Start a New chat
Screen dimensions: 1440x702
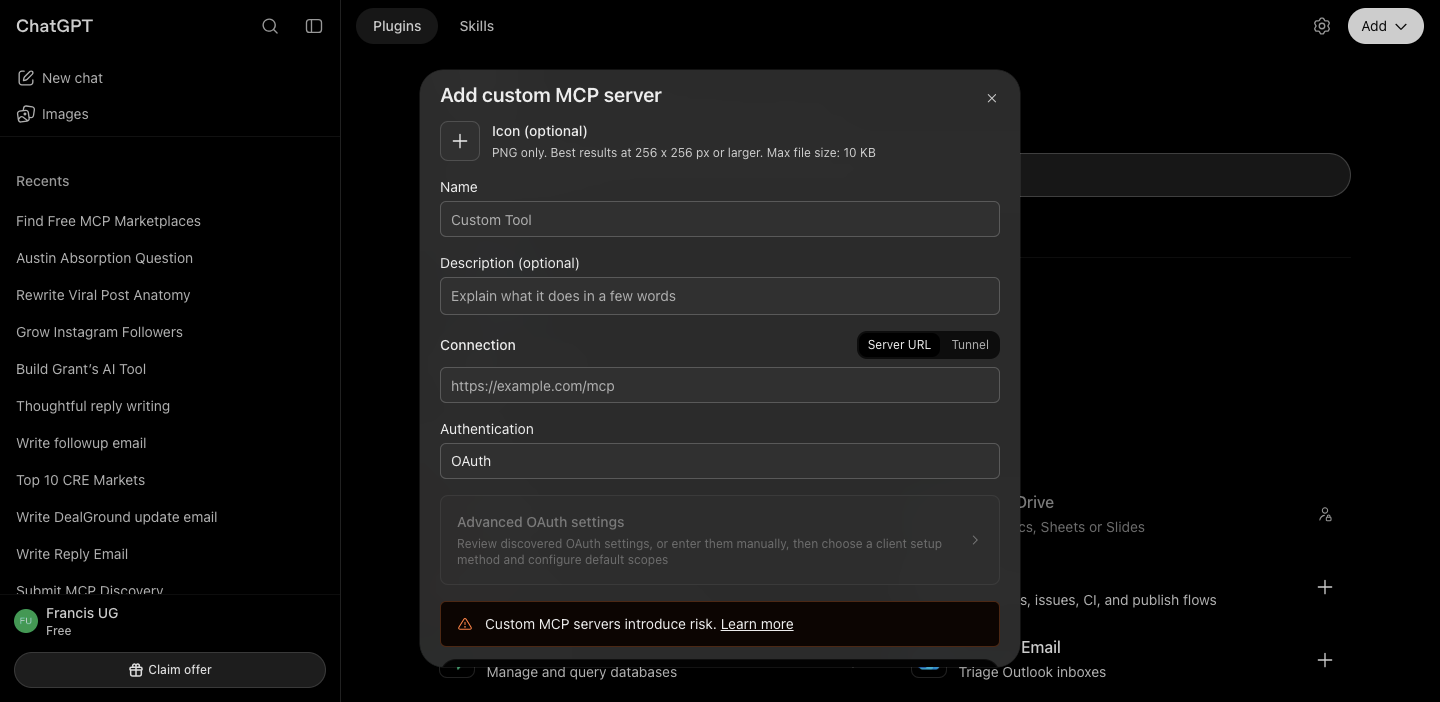(170, 78)
